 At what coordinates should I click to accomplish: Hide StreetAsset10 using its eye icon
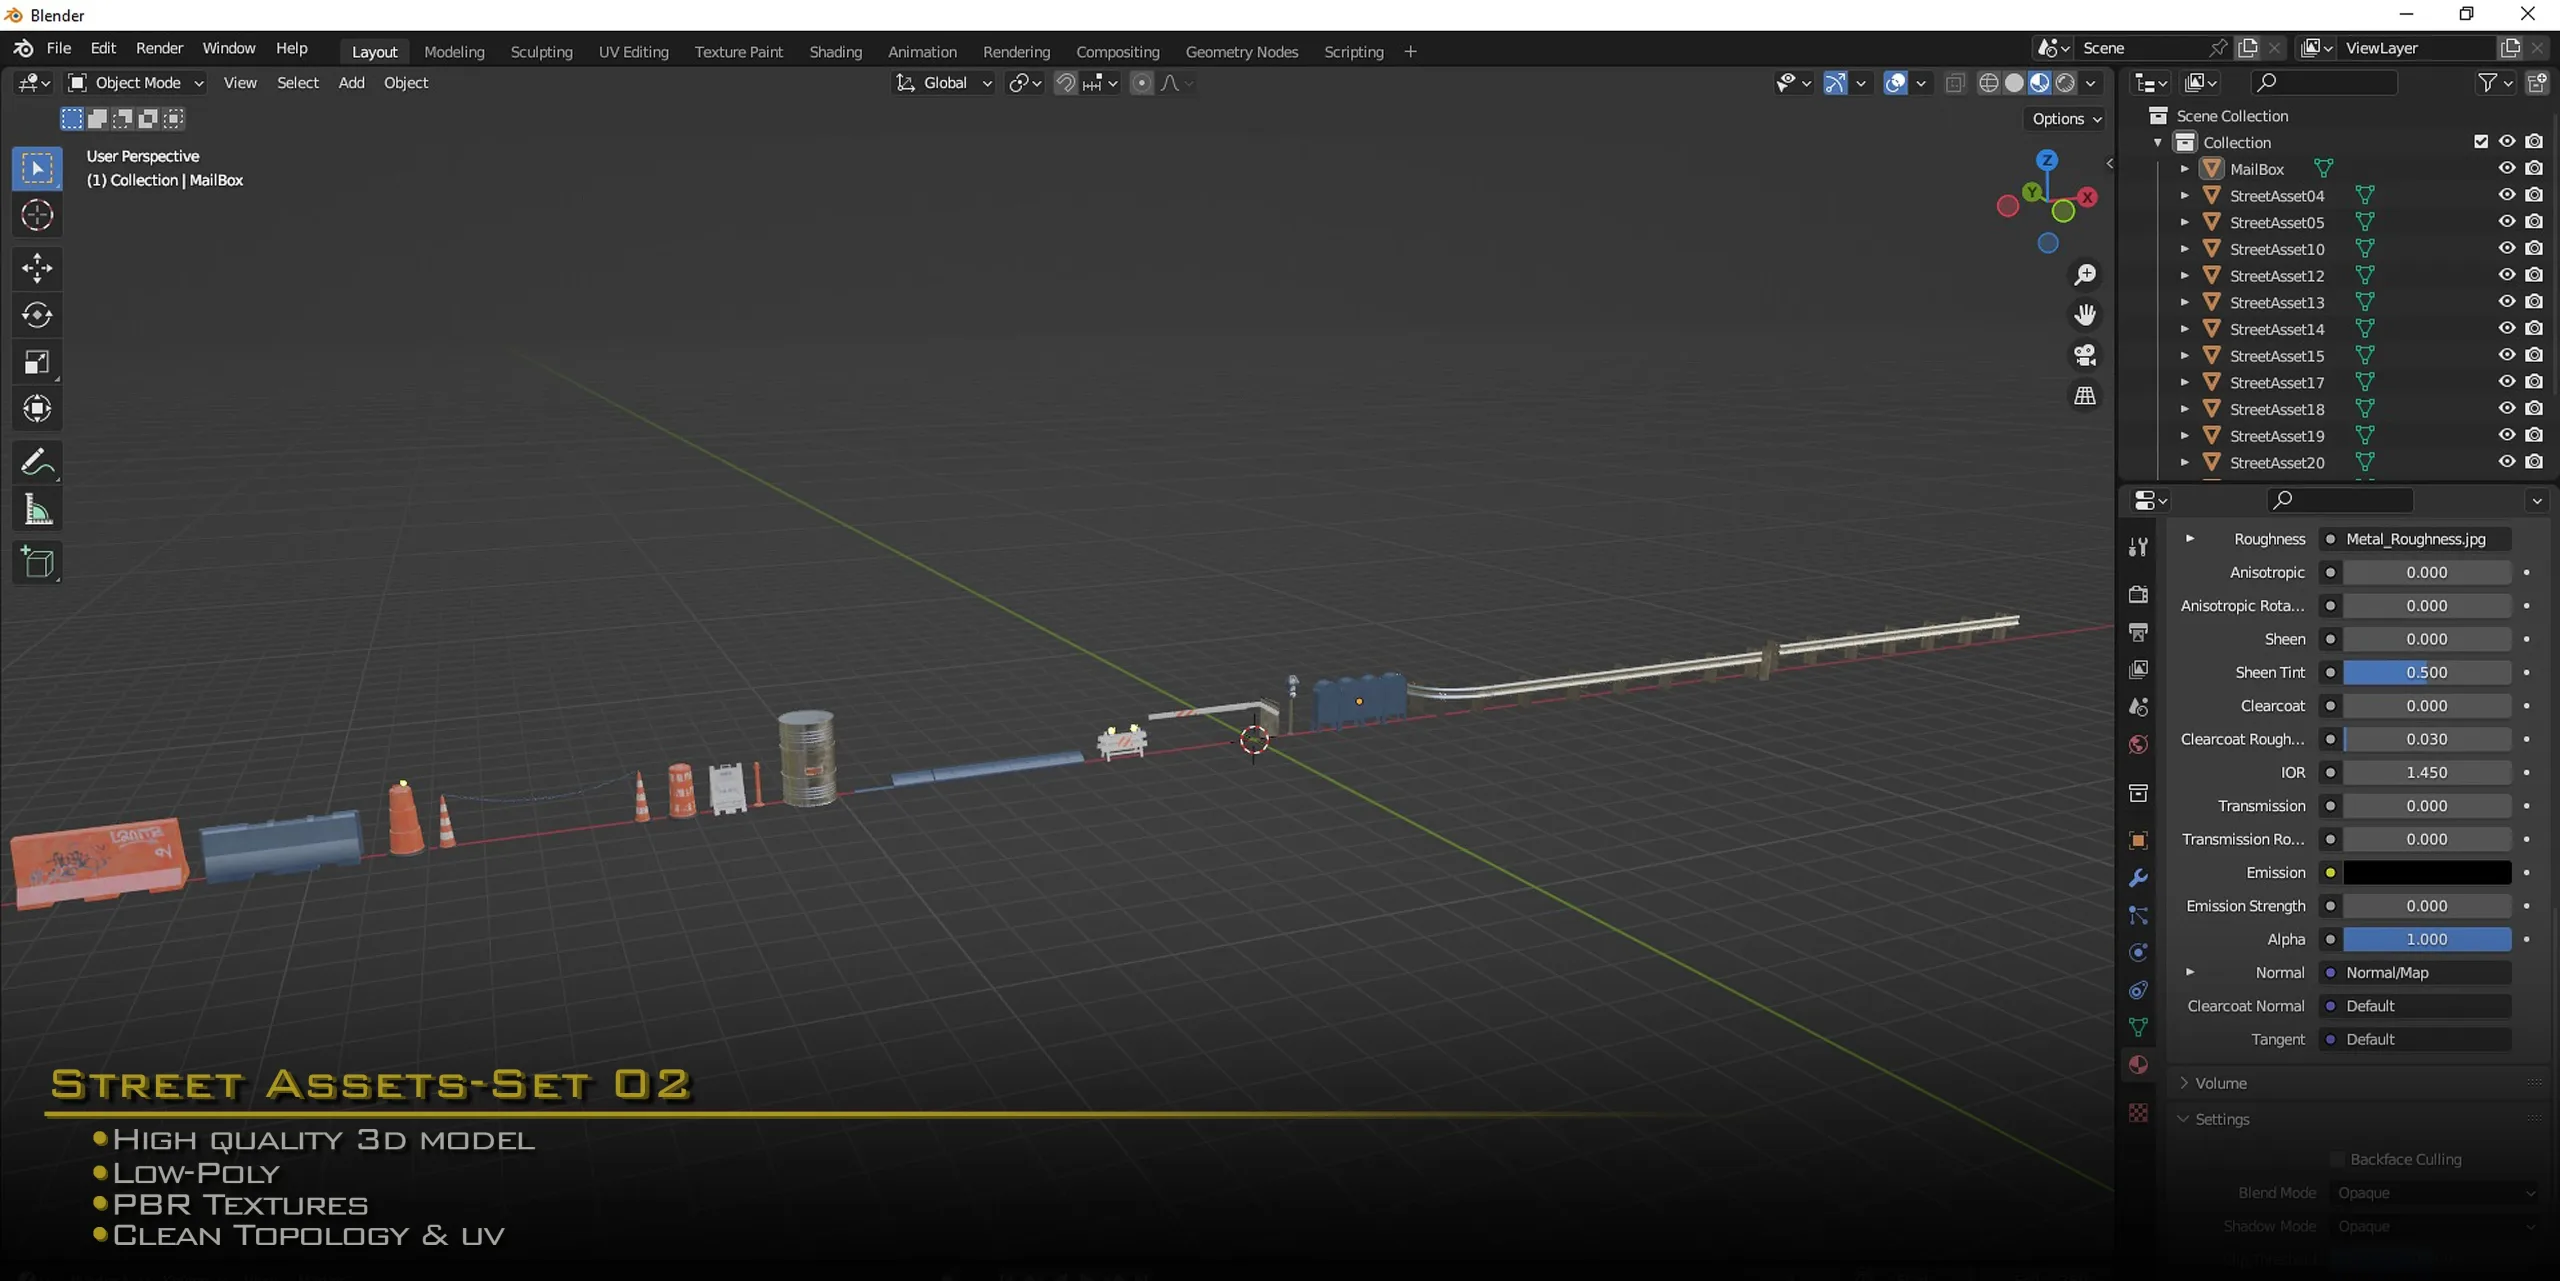pos(2506,249)
